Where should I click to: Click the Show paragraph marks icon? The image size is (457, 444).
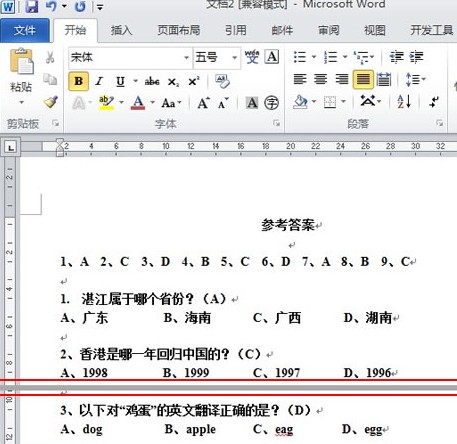click(434, 102)
